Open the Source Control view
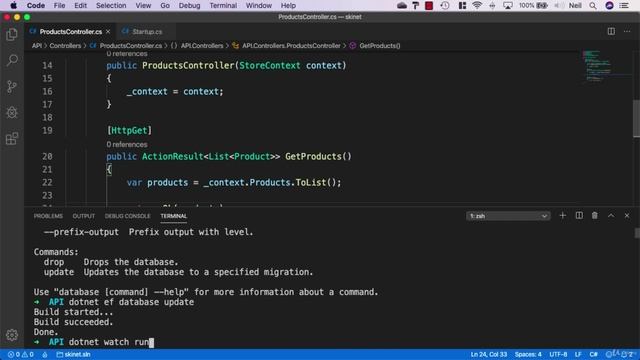640x360 pixels. [12, 87]
